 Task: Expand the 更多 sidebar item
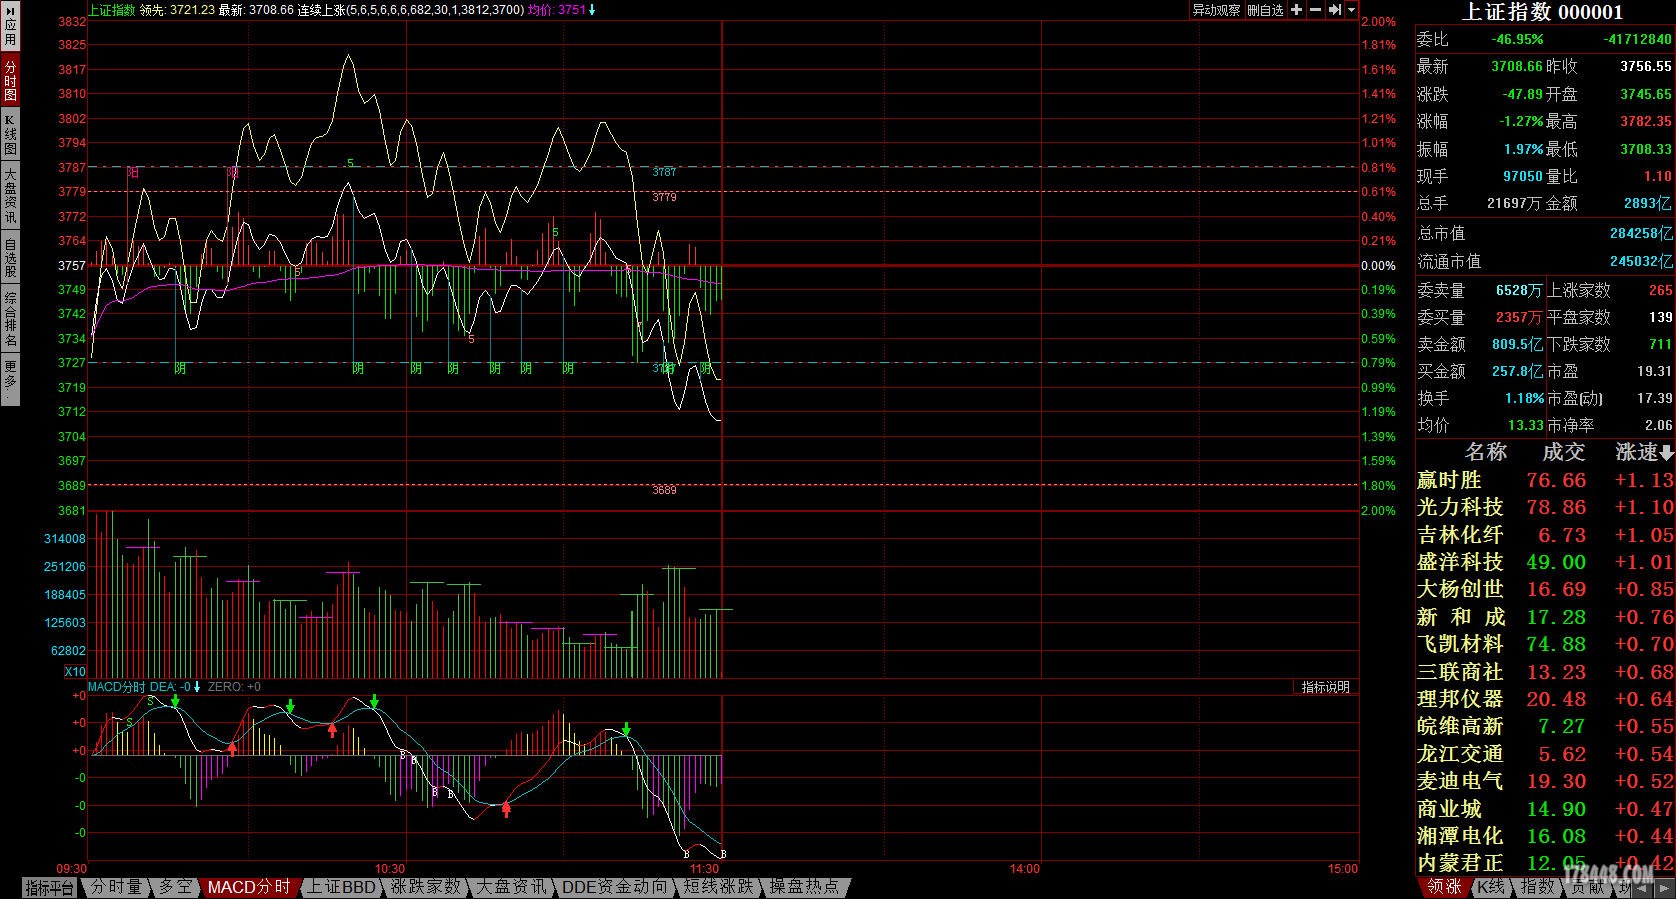tap(10, 380)
